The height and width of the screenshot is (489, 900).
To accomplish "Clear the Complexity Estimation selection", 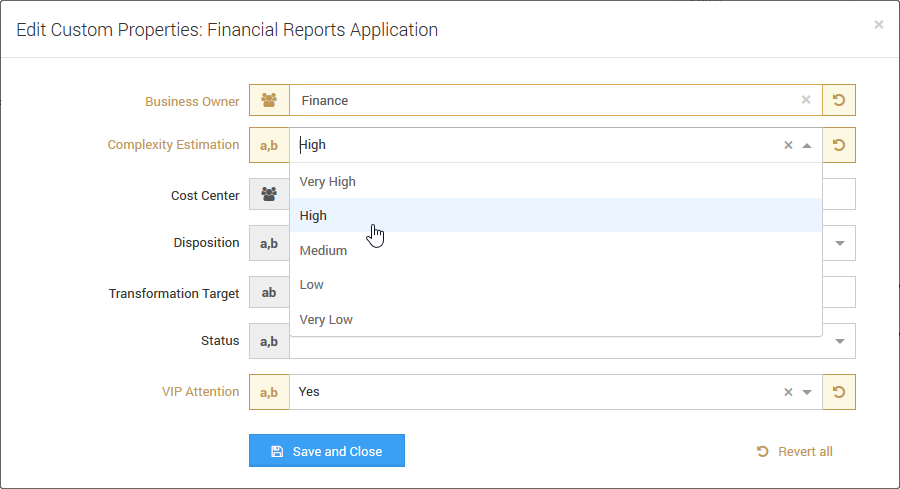I will (788, 145).
